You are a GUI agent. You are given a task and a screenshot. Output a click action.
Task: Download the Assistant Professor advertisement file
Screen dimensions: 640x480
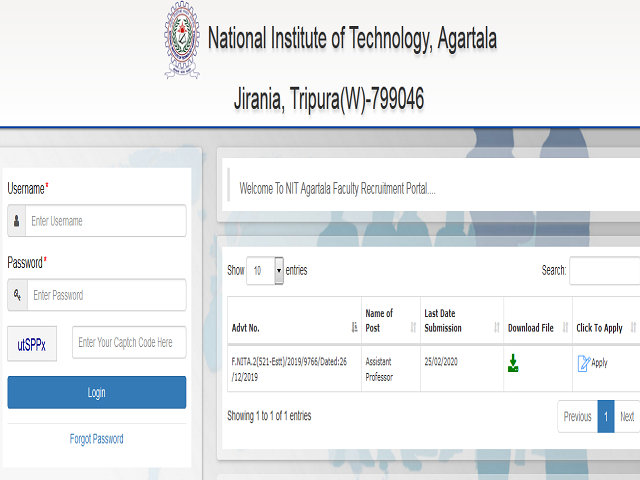click(513, 363)
